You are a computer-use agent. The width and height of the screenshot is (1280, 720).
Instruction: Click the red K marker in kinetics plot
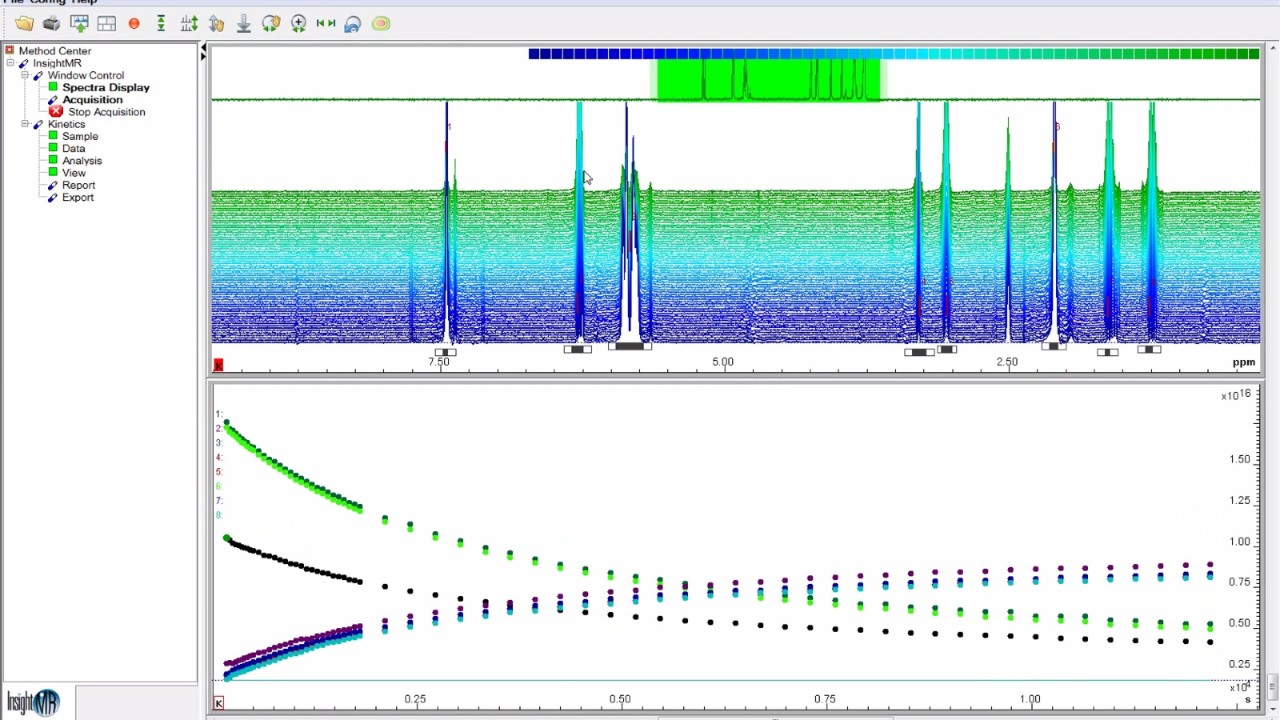(219, 703)
